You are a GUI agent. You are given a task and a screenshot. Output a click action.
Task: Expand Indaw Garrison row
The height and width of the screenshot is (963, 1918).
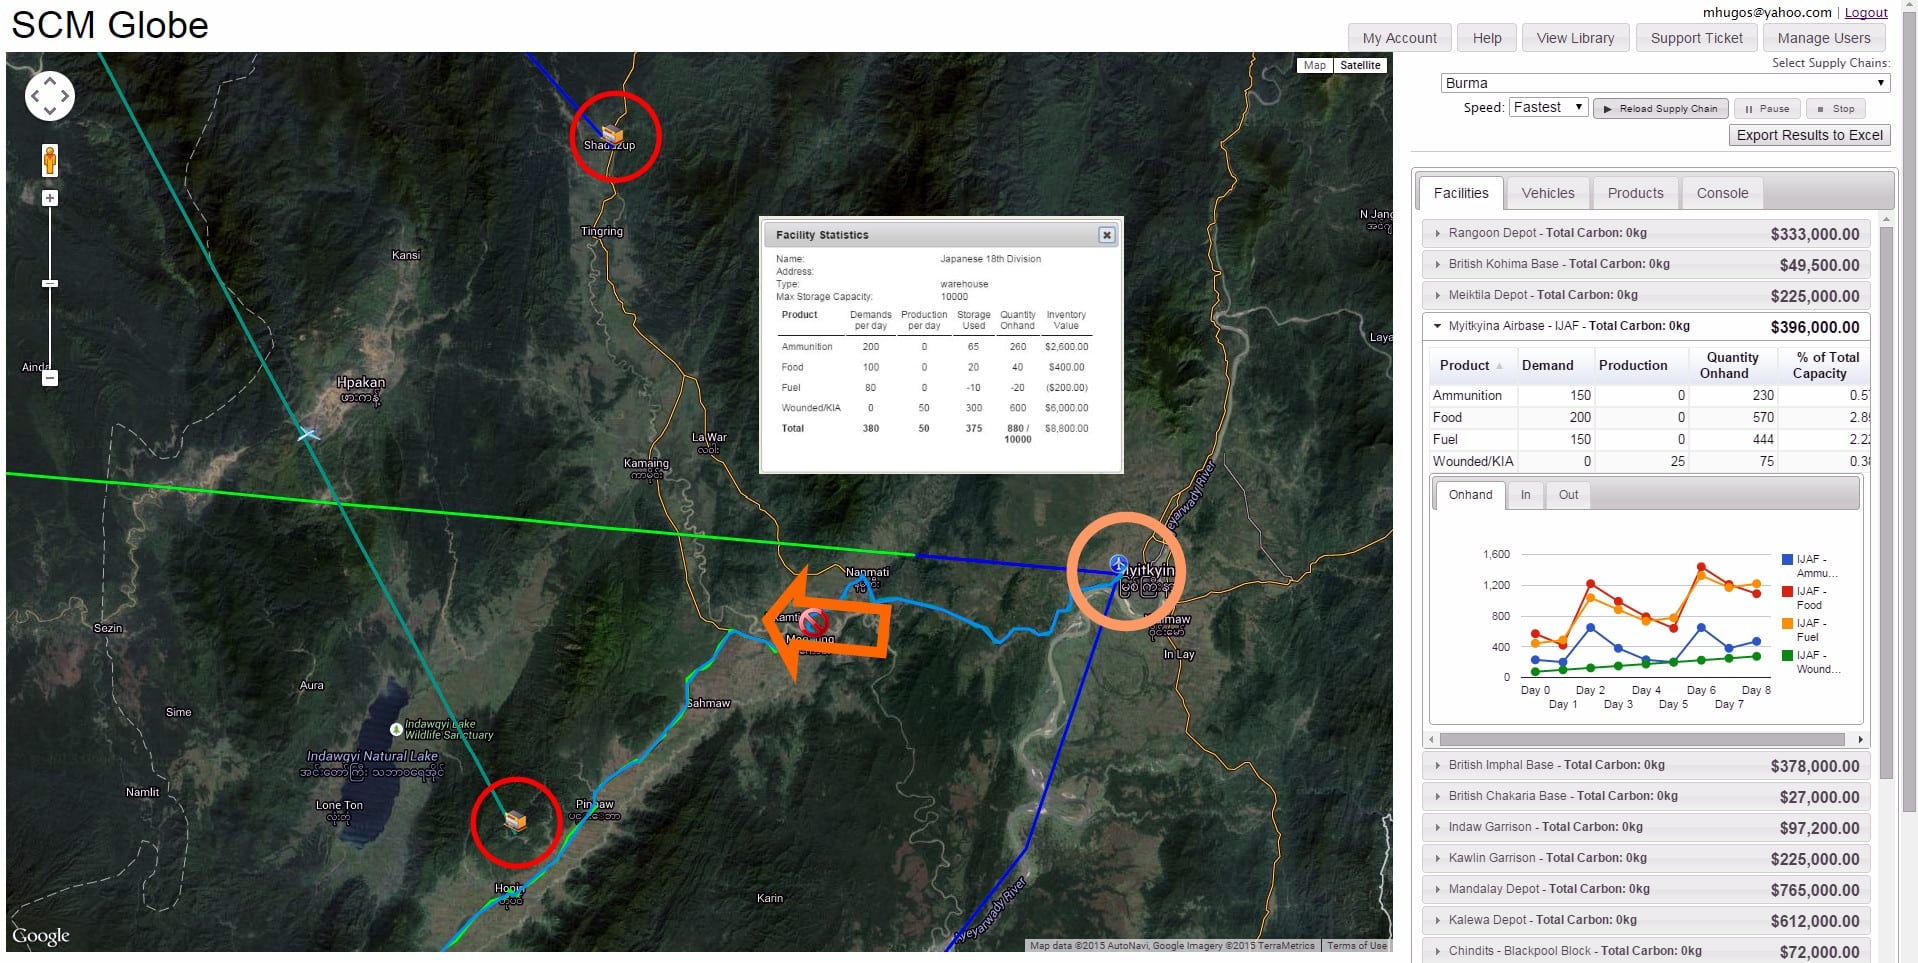click(x=1646, y=827)
